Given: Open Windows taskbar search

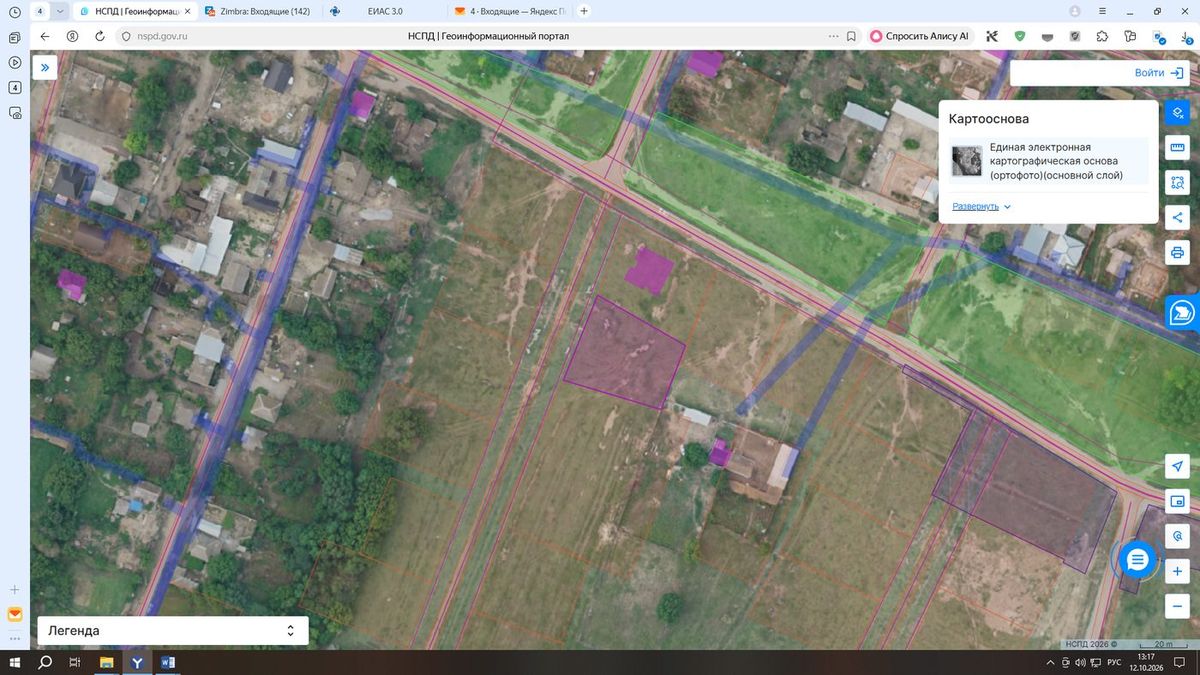Looking at the screenshot, I should coord(45,662).
